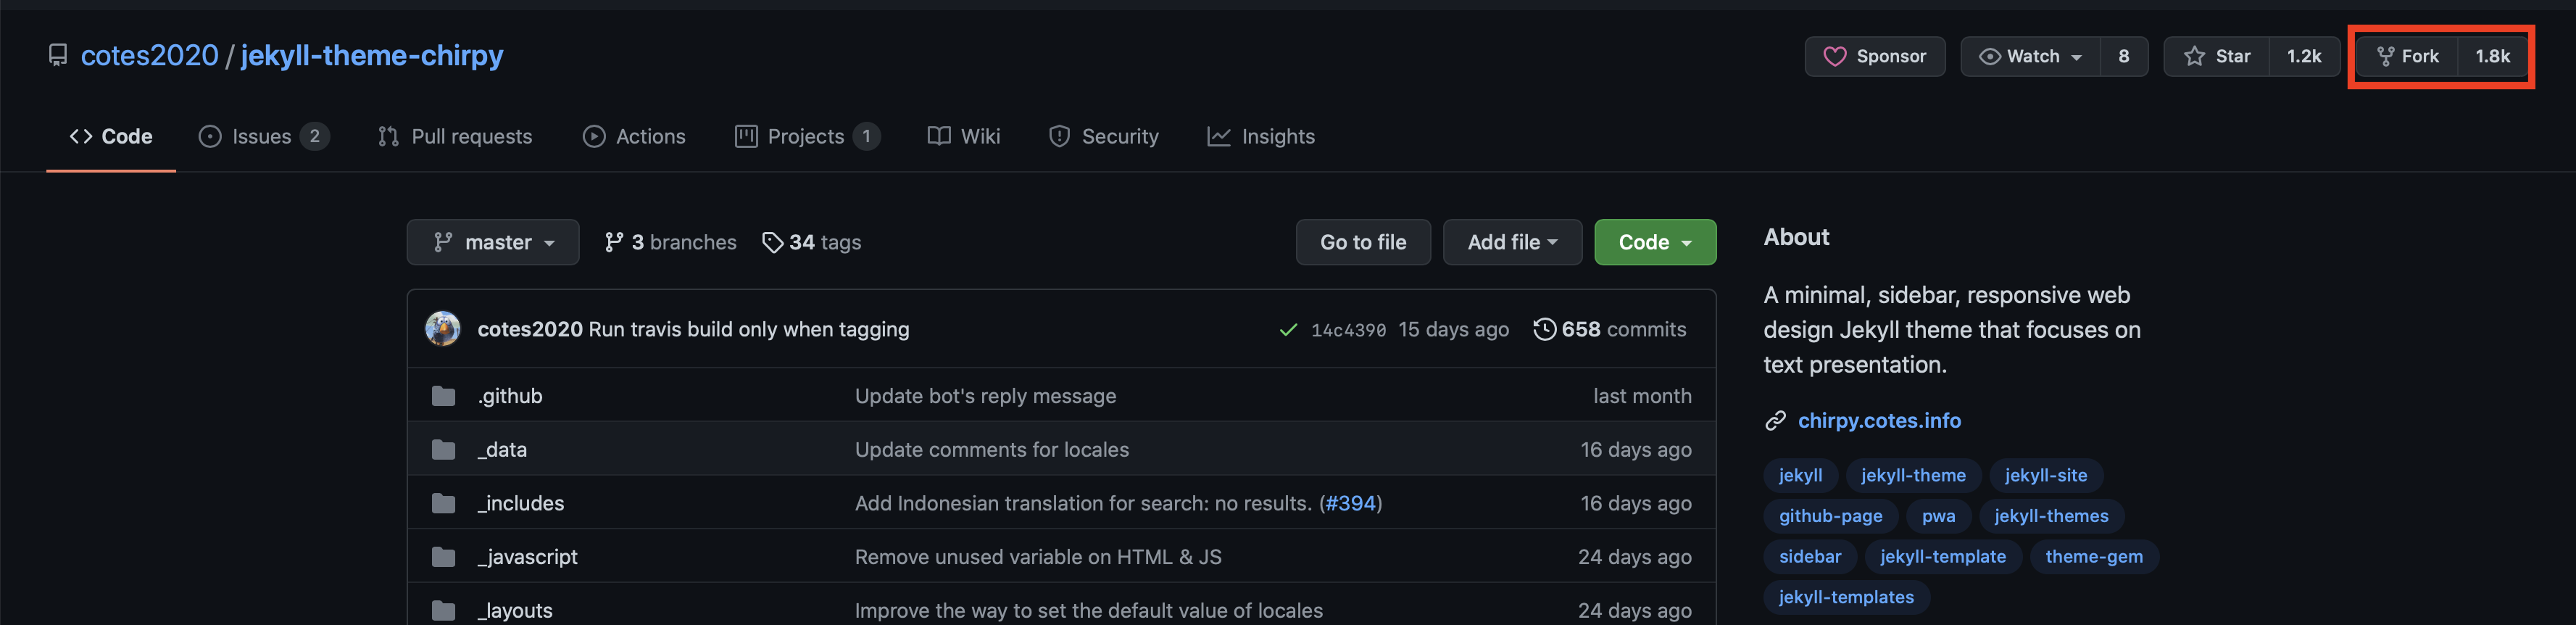Click the folder icon beside .github
The width and height of the screenshot is (2576, 625).
[443, 396]
